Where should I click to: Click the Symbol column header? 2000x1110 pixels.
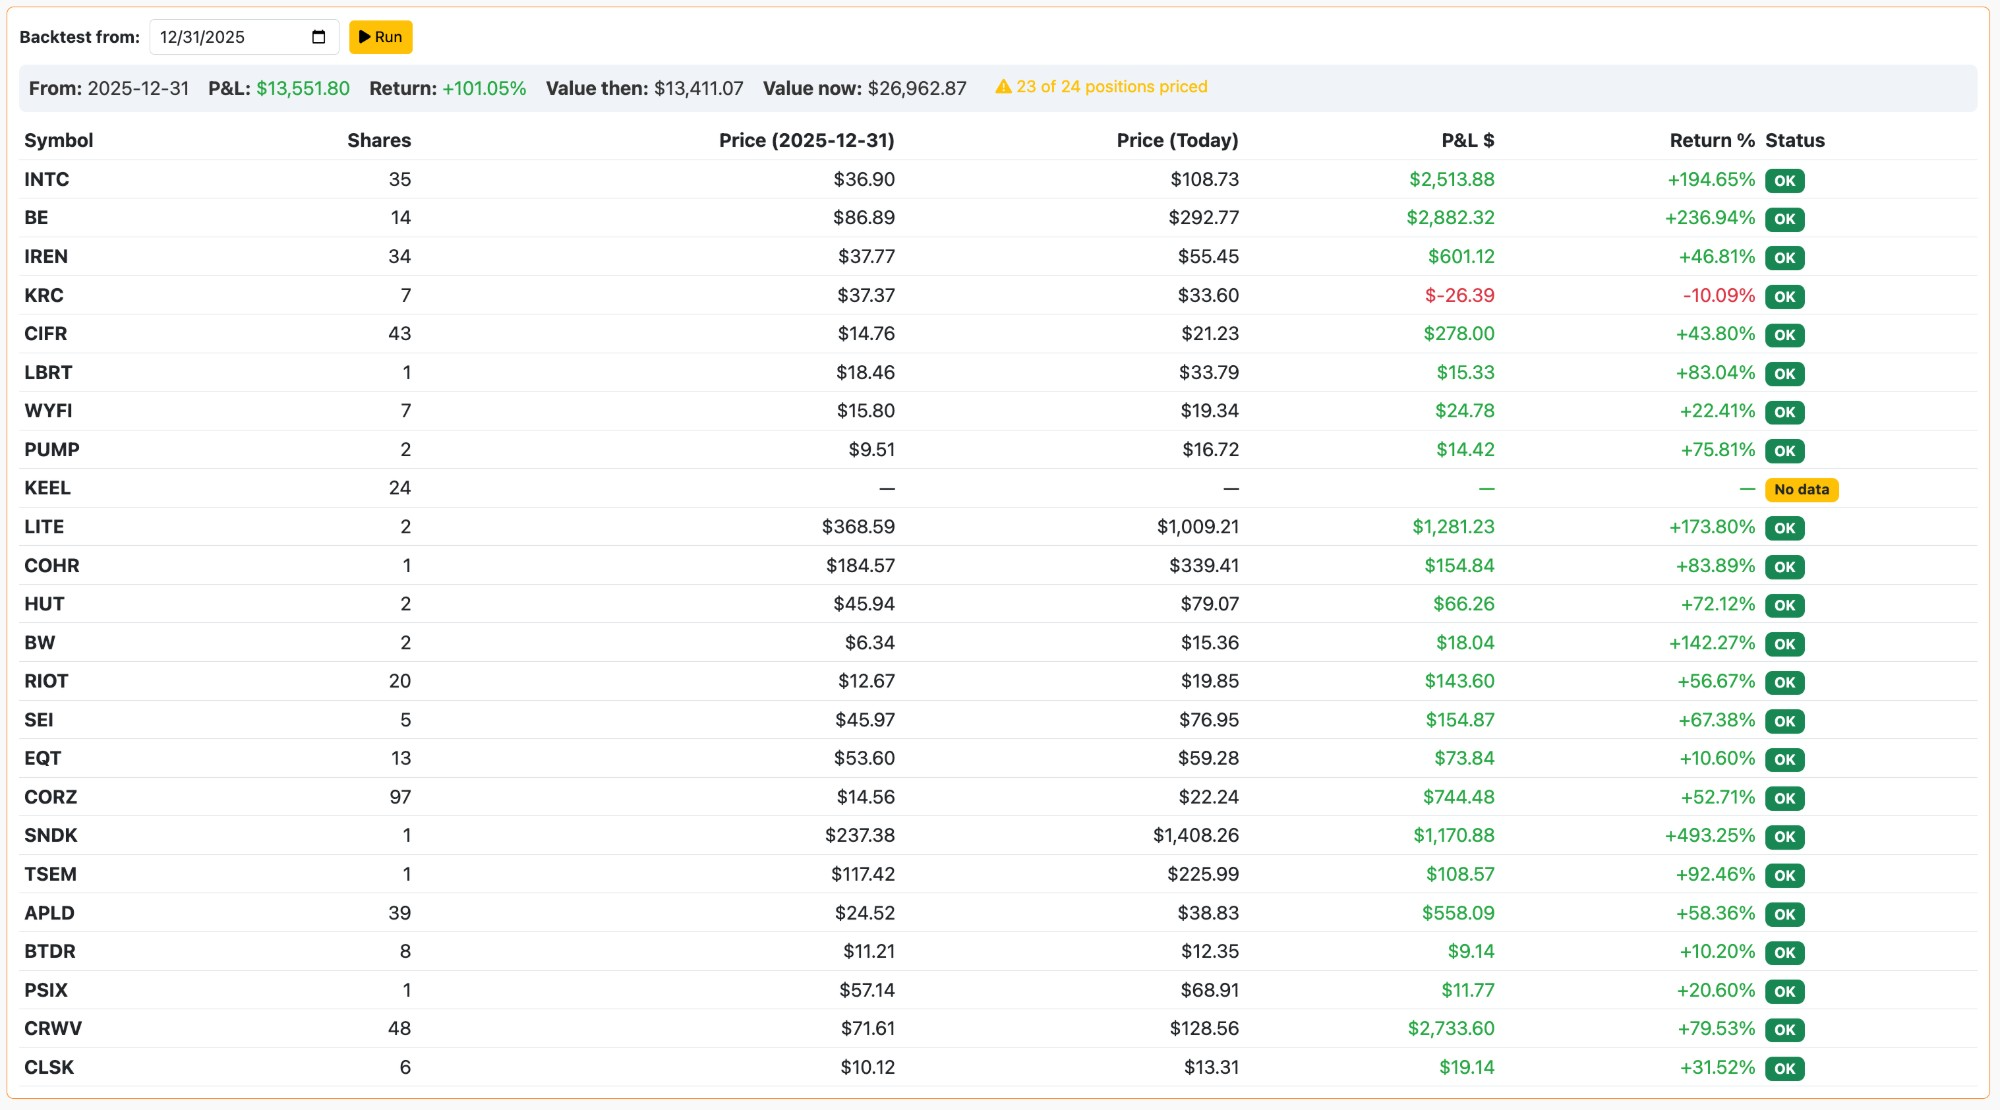[59, 140]
